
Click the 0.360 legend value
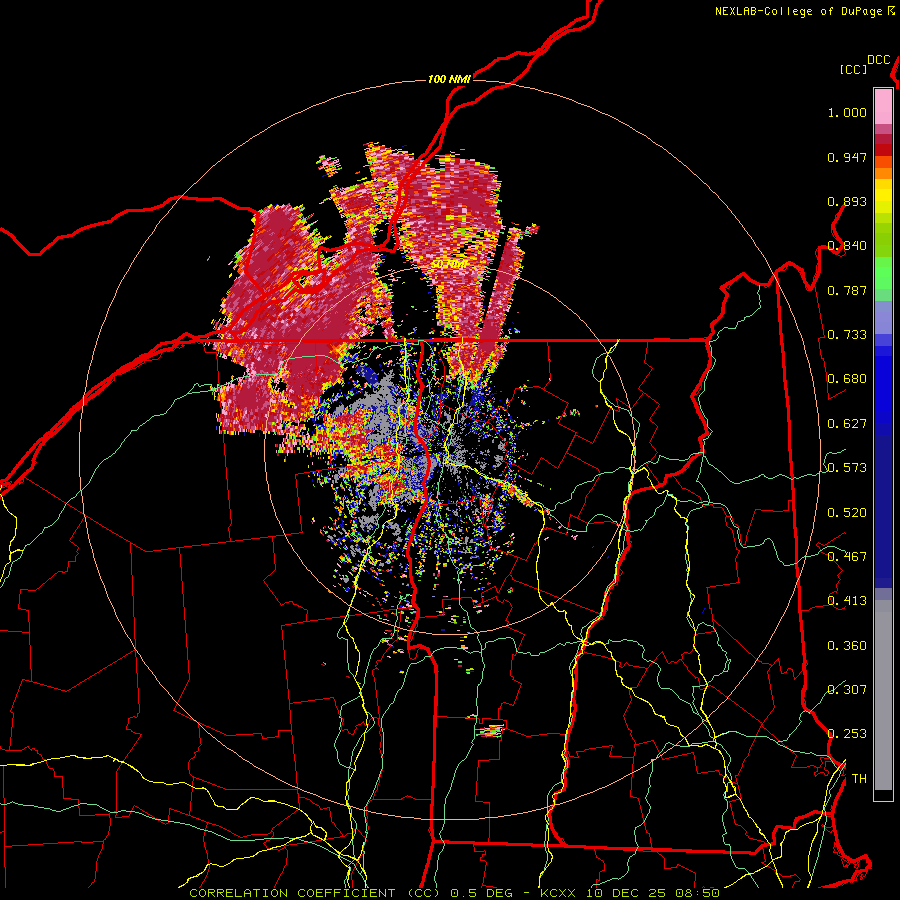point(847,646)
